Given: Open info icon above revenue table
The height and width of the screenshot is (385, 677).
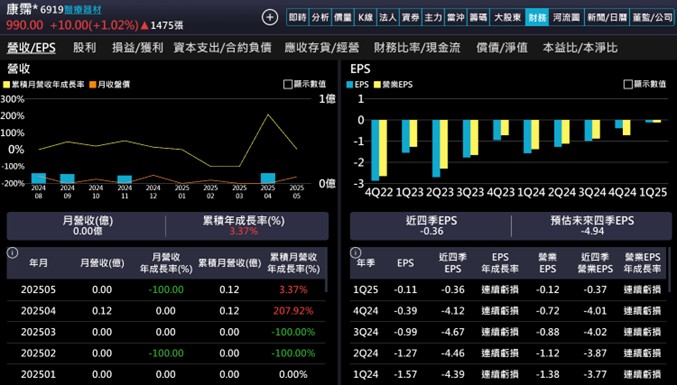Looking at the screenshot, I should [13, 253].
